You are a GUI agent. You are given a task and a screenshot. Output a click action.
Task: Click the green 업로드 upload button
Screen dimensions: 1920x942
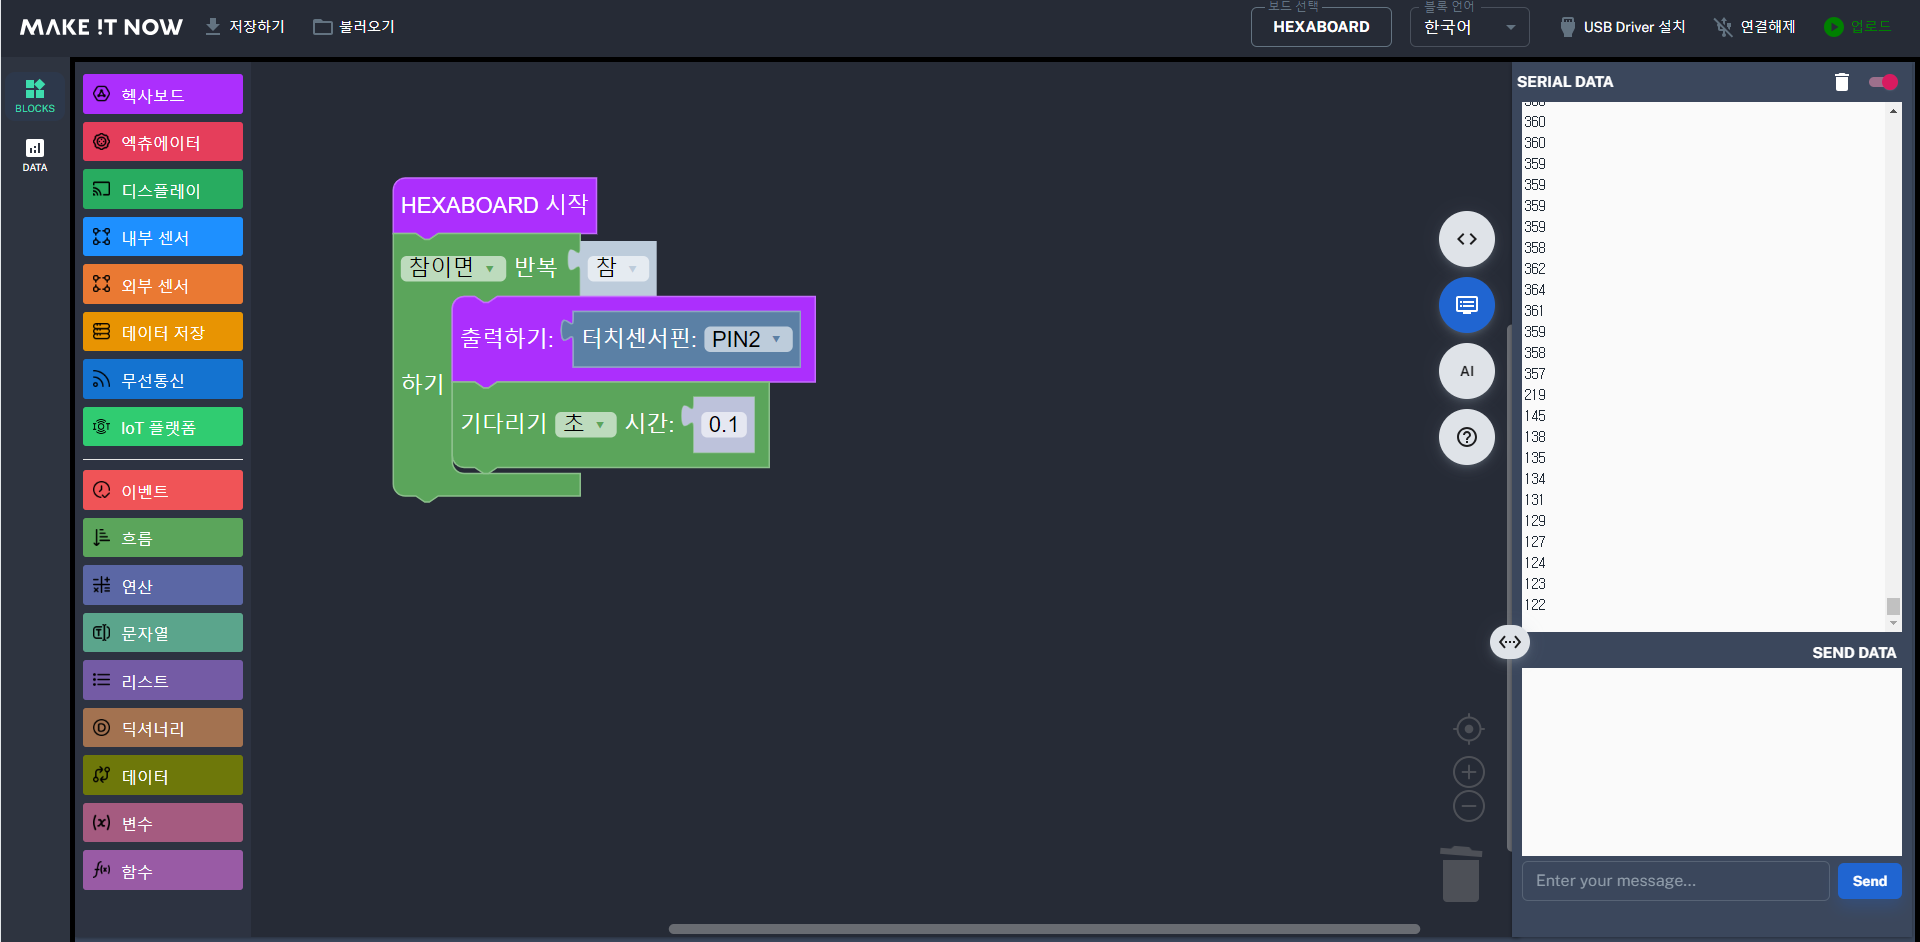point(1858,27)
